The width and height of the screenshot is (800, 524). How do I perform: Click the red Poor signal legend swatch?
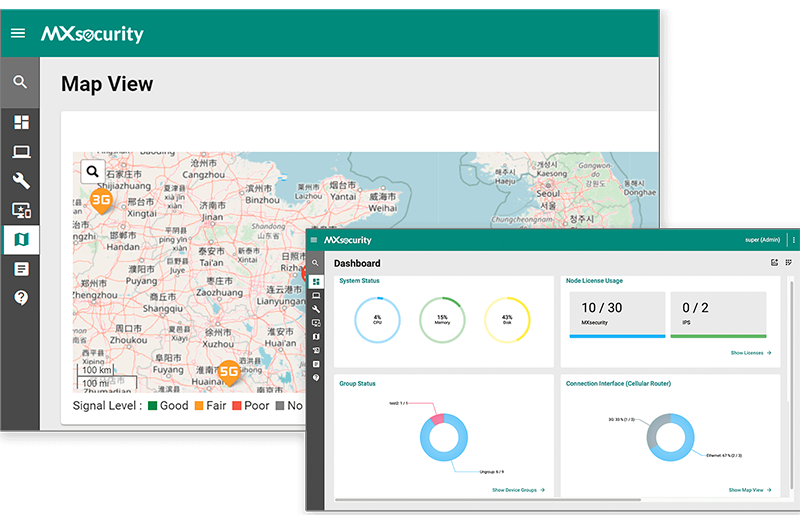[237, 406]
